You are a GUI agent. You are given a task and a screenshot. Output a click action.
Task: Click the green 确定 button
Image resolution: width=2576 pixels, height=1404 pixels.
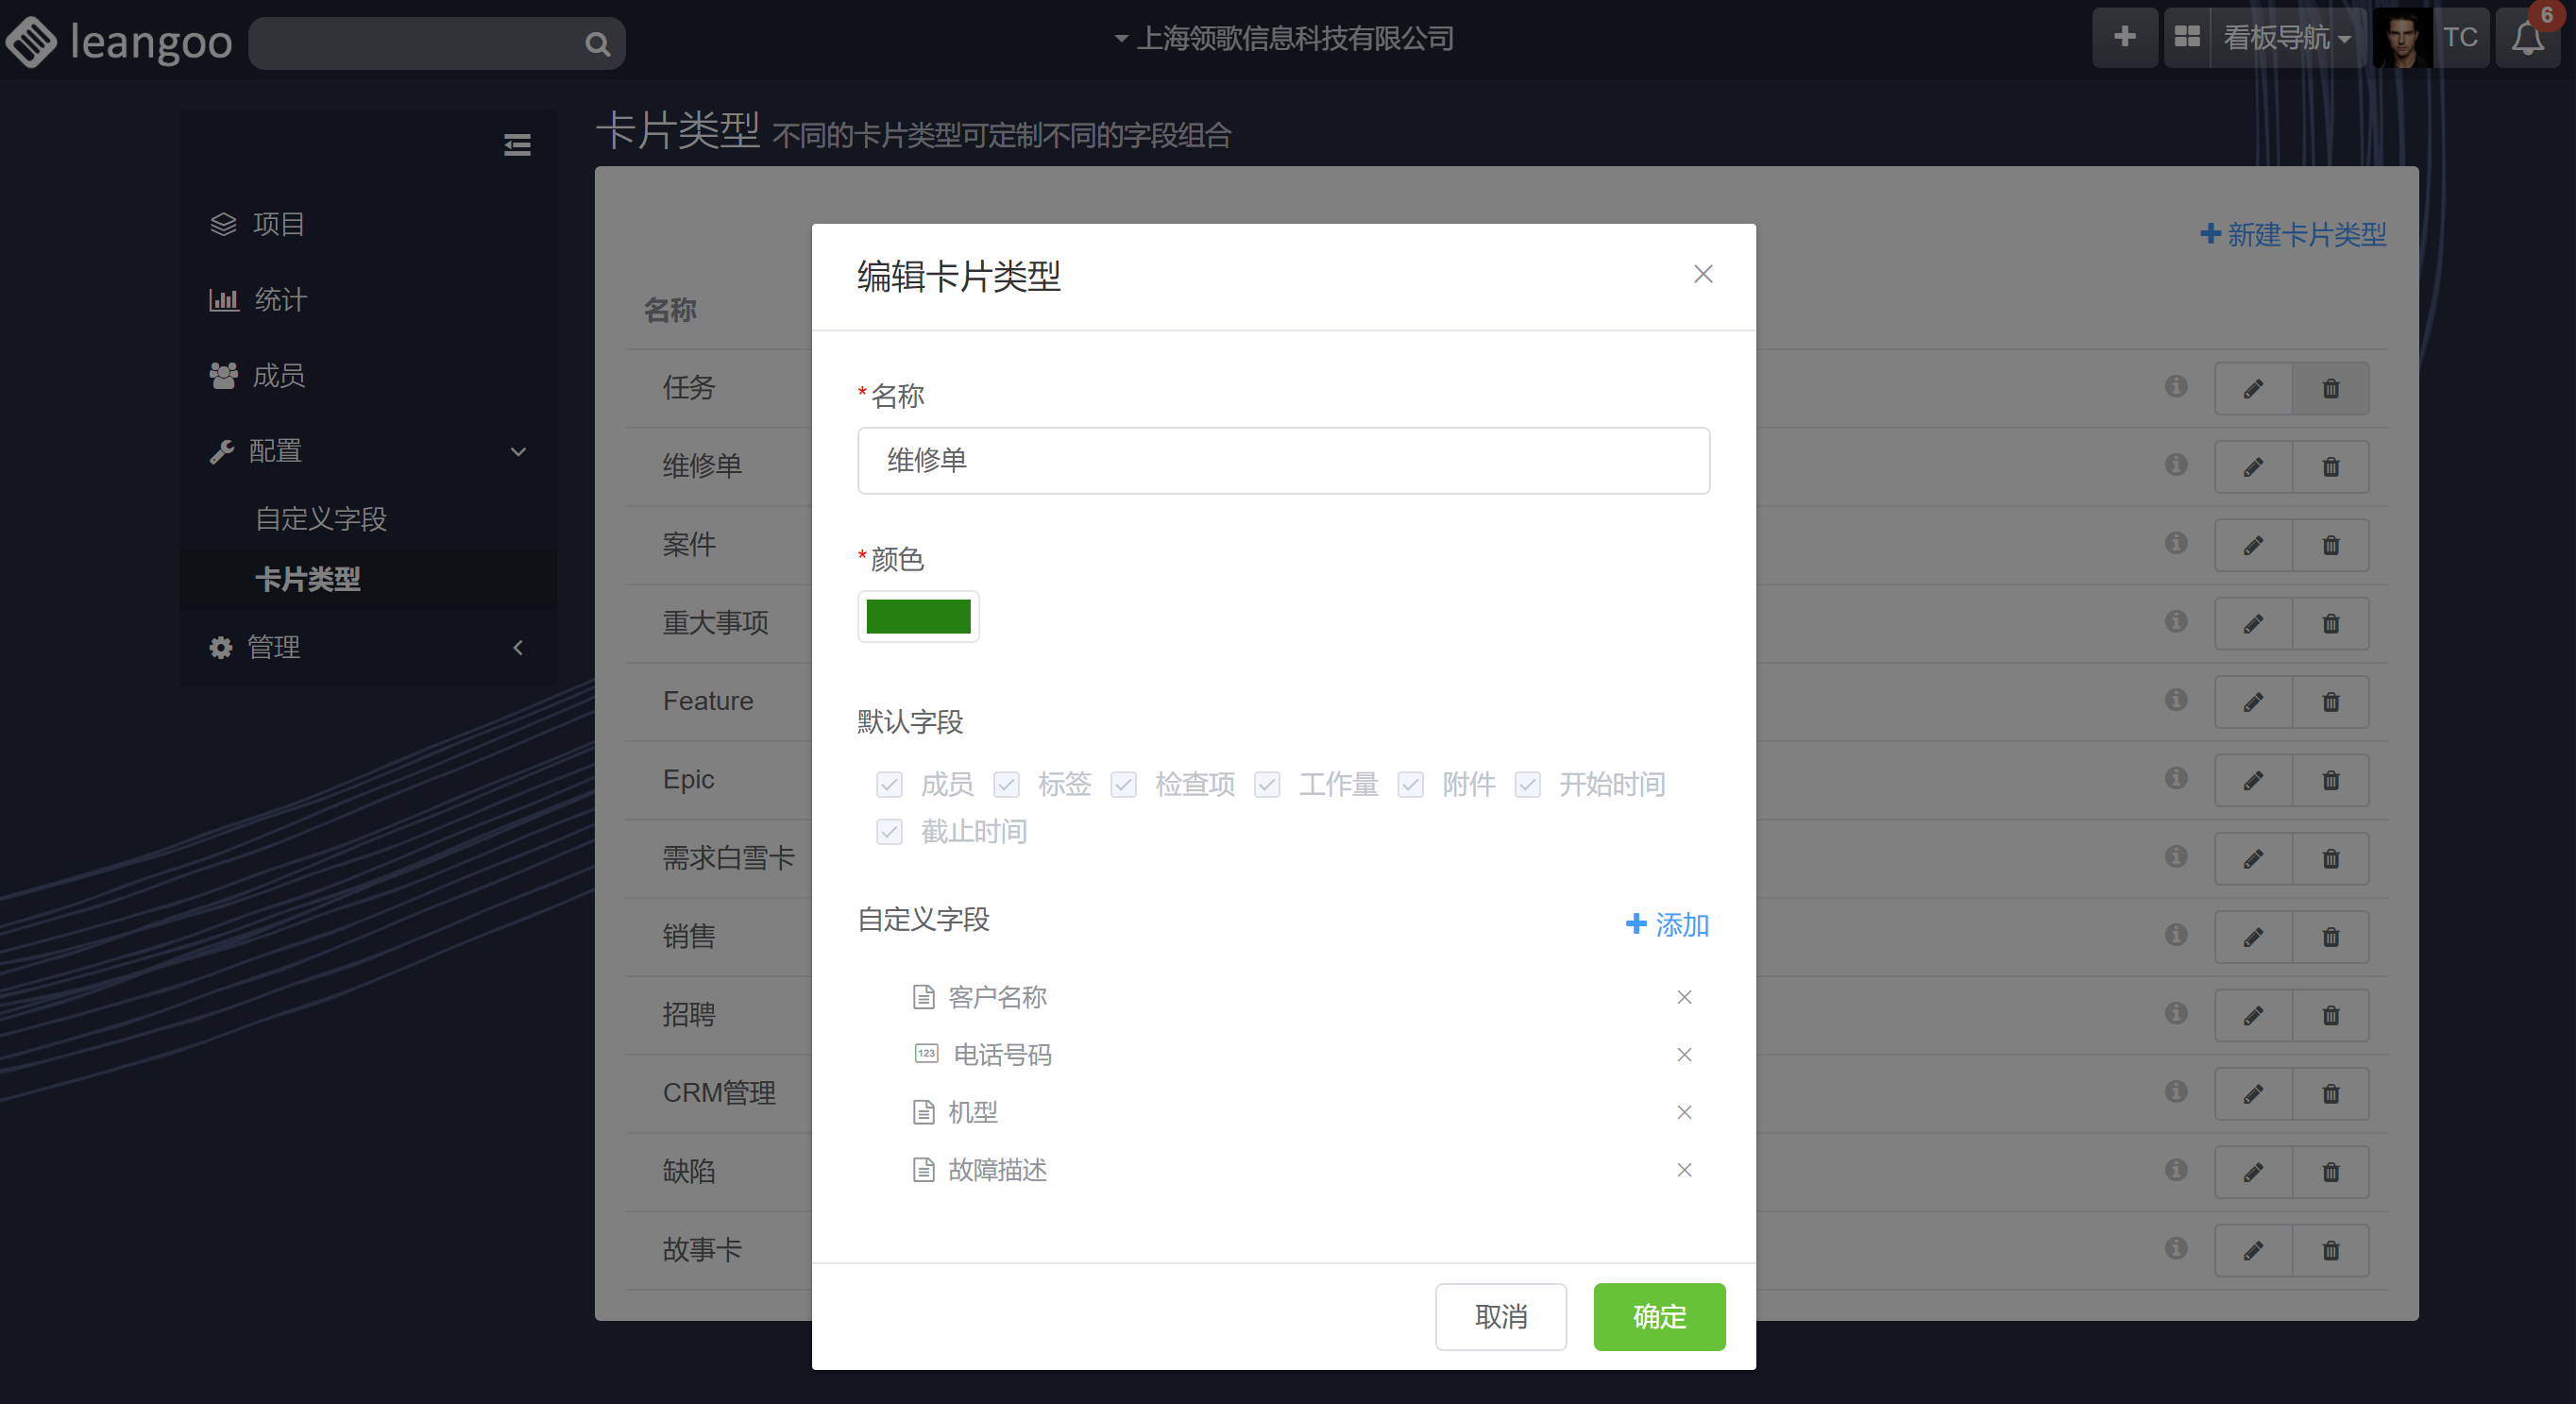click(x=1659, y=1317)
